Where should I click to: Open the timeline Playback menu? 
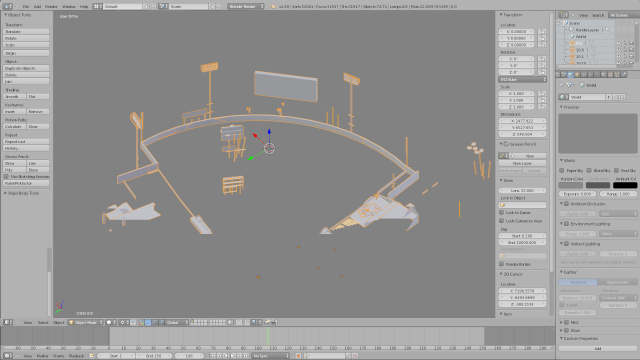76,356
